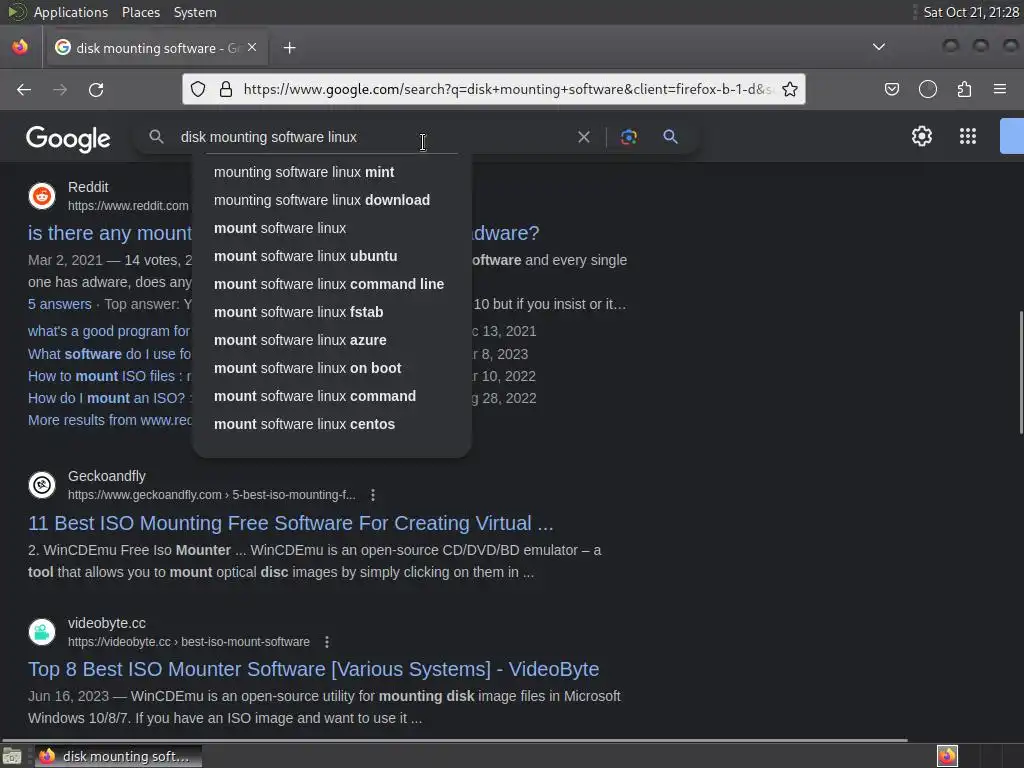Click the videobyte.cc result favicon

pyautogui.click(x=42, y=632)
